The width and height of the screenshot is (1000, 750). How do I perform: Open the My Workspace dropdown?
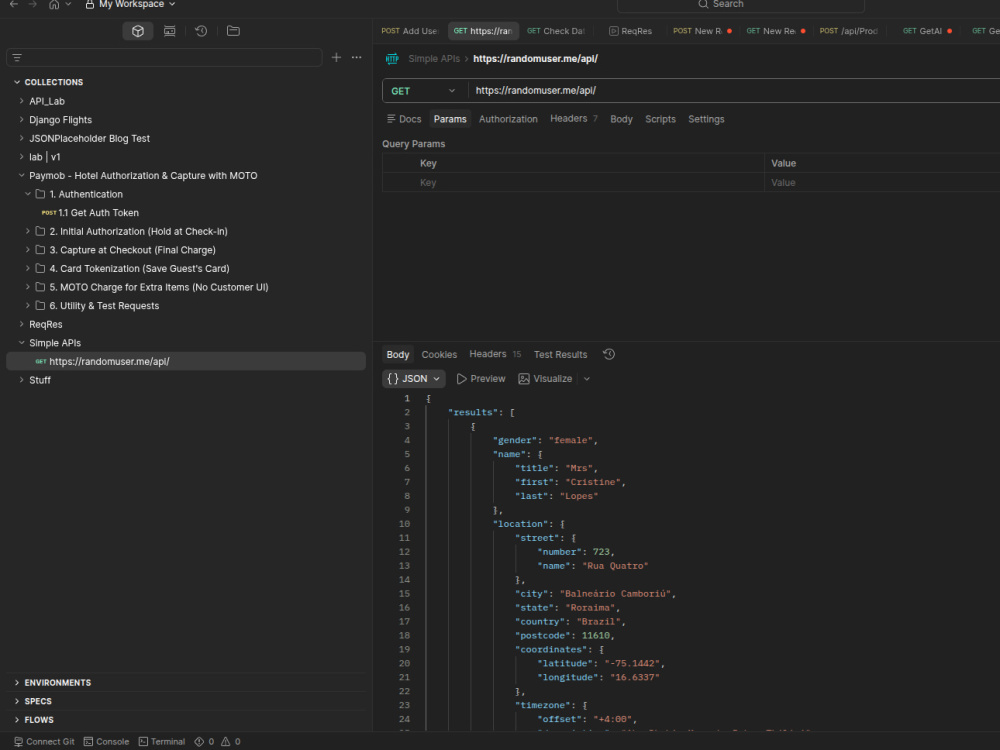point(130,4)
